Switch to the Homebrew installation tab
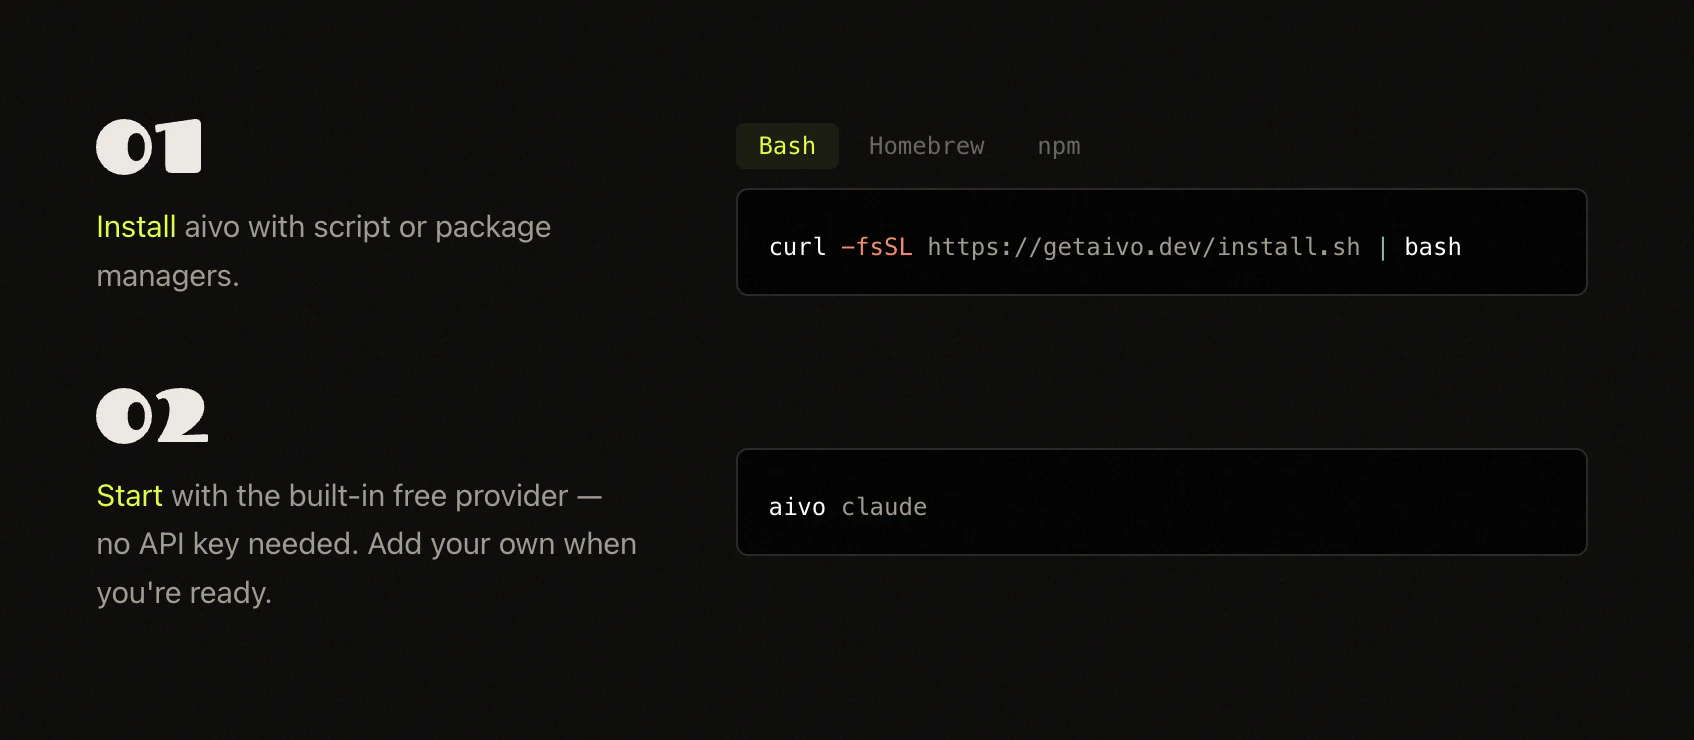Screen dimensions: 1694x740 (x=926, y=146)
